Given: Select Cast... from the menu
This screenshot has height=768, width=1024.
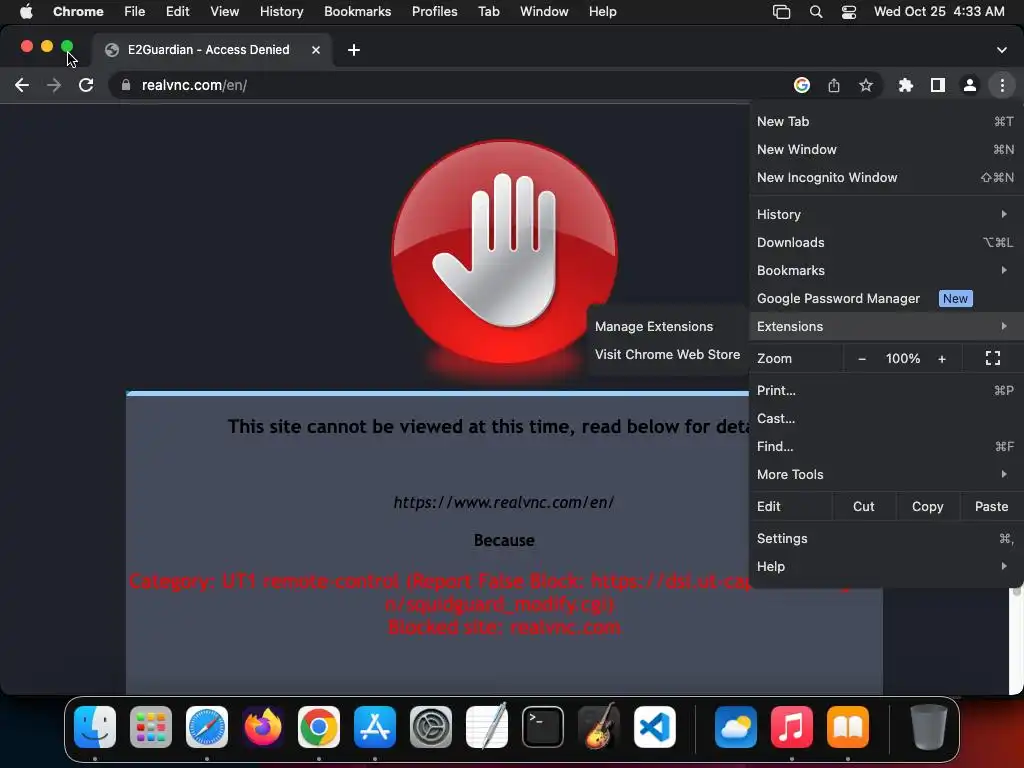Looking at the screenshot, I should [x=885, y=419].
